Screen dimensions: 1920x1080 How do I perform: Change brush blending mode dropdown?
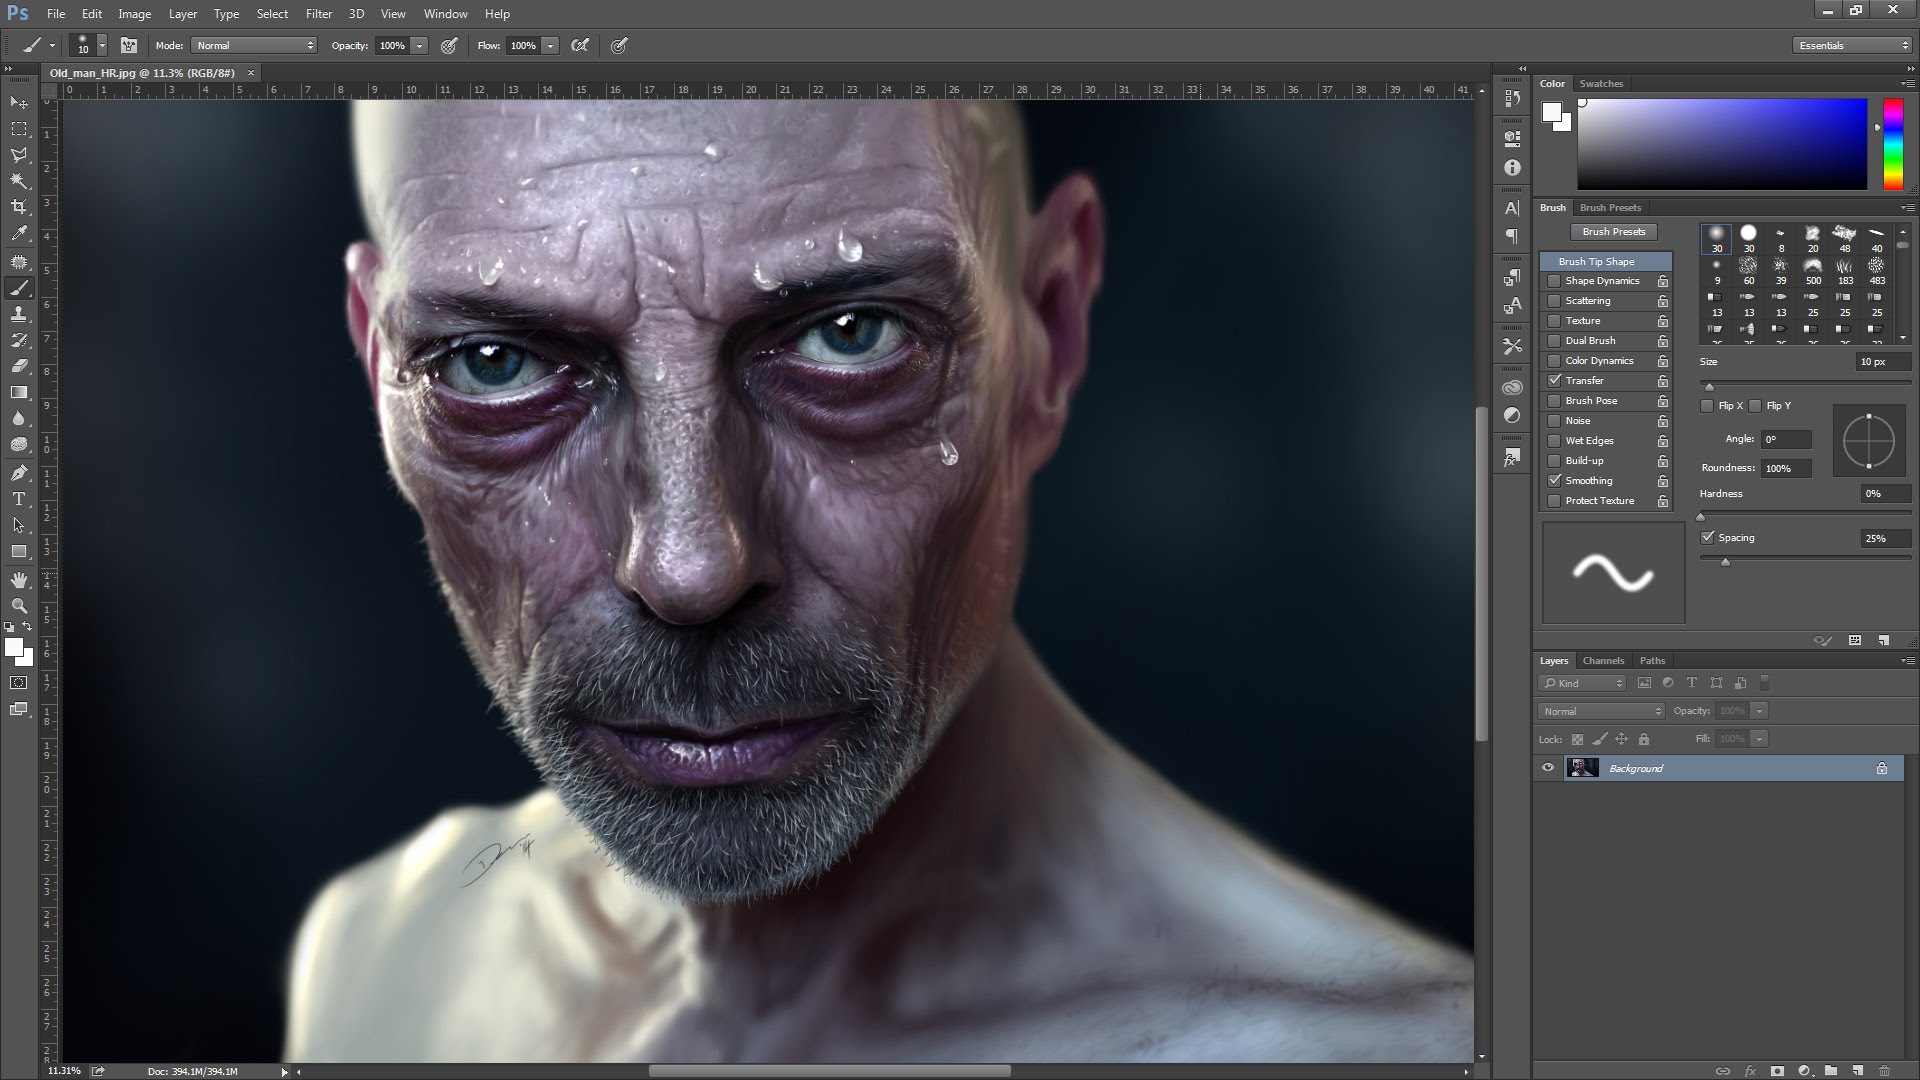pos(251,45)
